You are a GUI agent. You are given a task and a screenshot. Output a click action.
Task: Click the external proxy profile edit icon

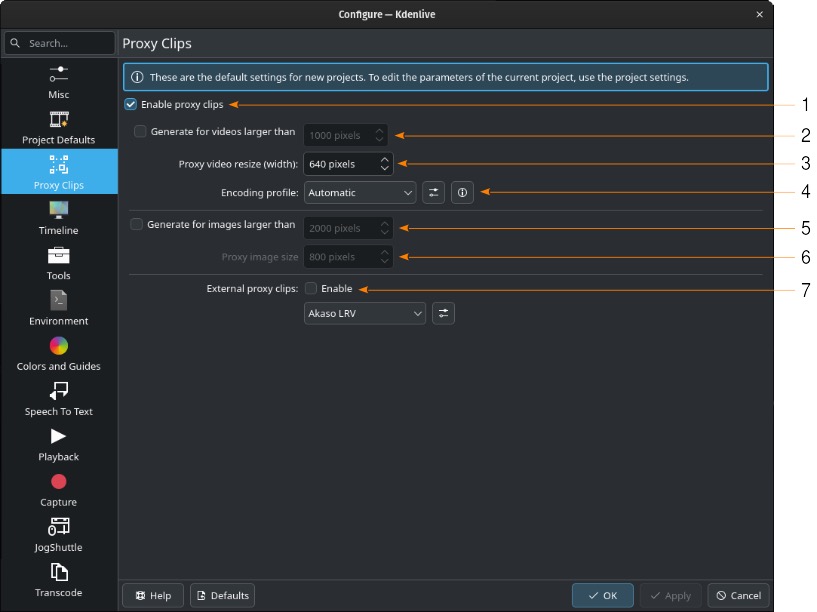[443, 314]
